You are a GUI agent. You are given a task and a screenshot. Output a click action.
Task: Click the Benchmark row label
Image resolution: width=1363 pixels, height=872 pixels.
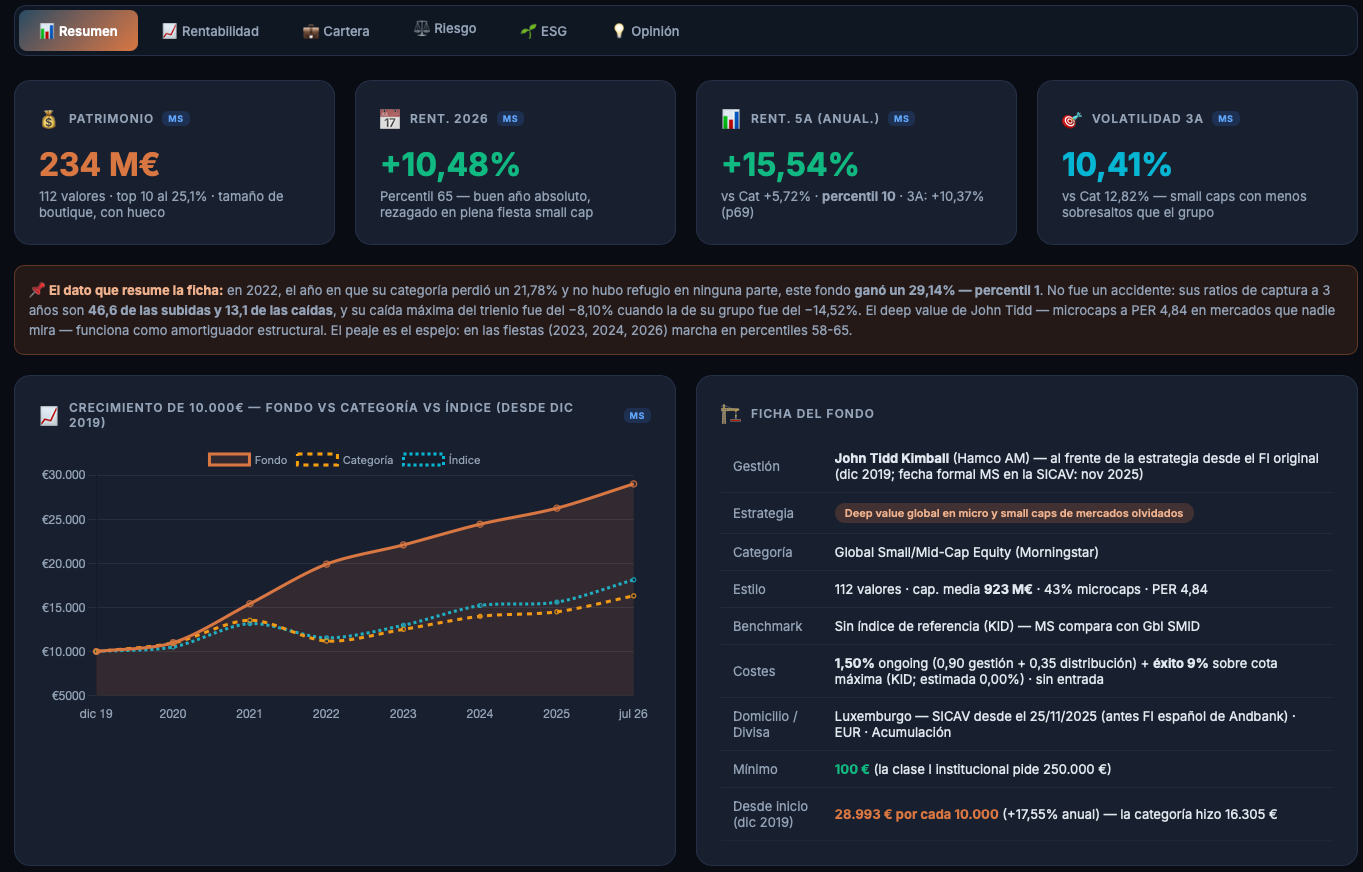[x=767, y=626]
